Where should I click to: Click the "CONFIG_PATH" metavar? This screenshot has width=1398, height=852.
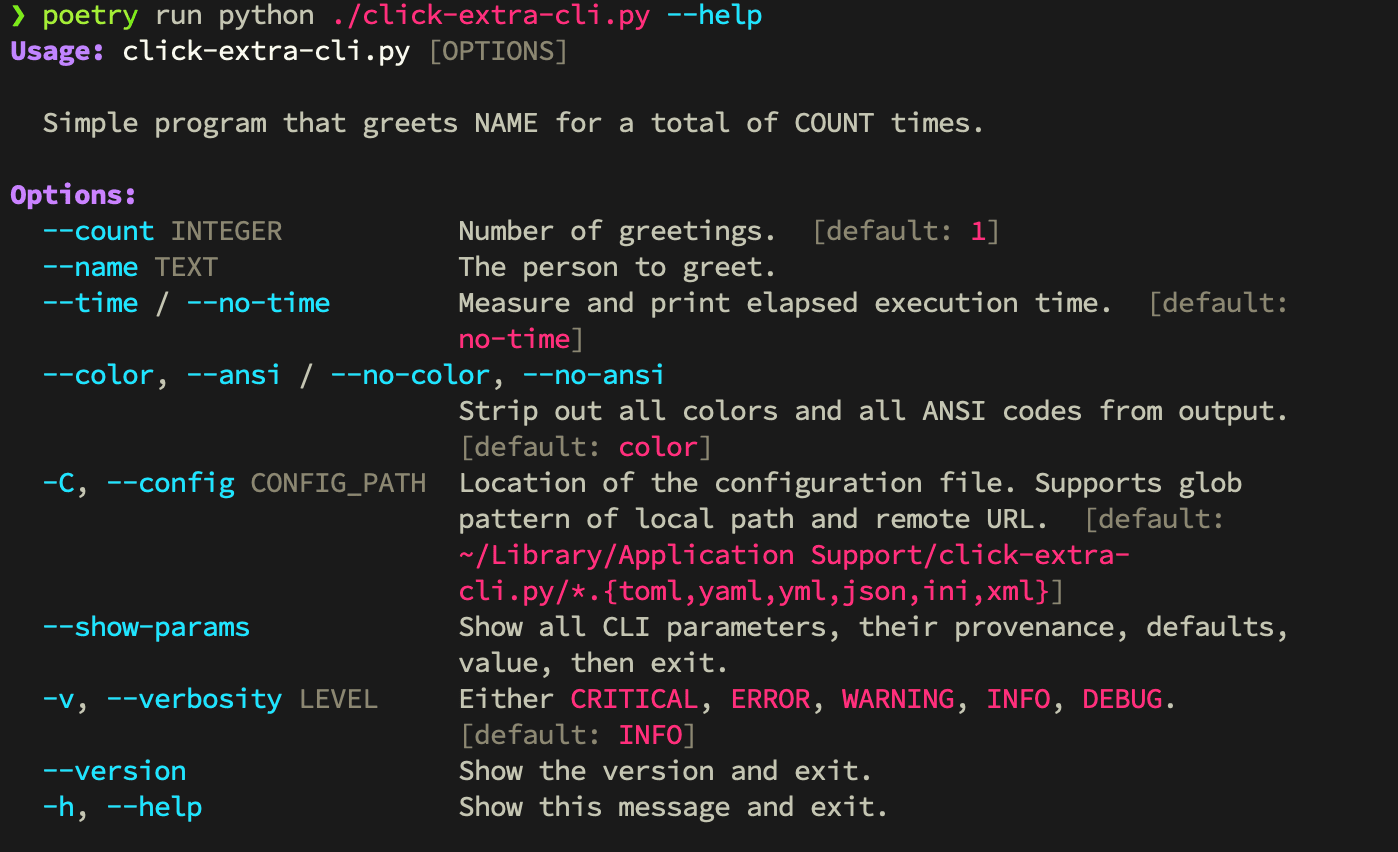[338, 483]
